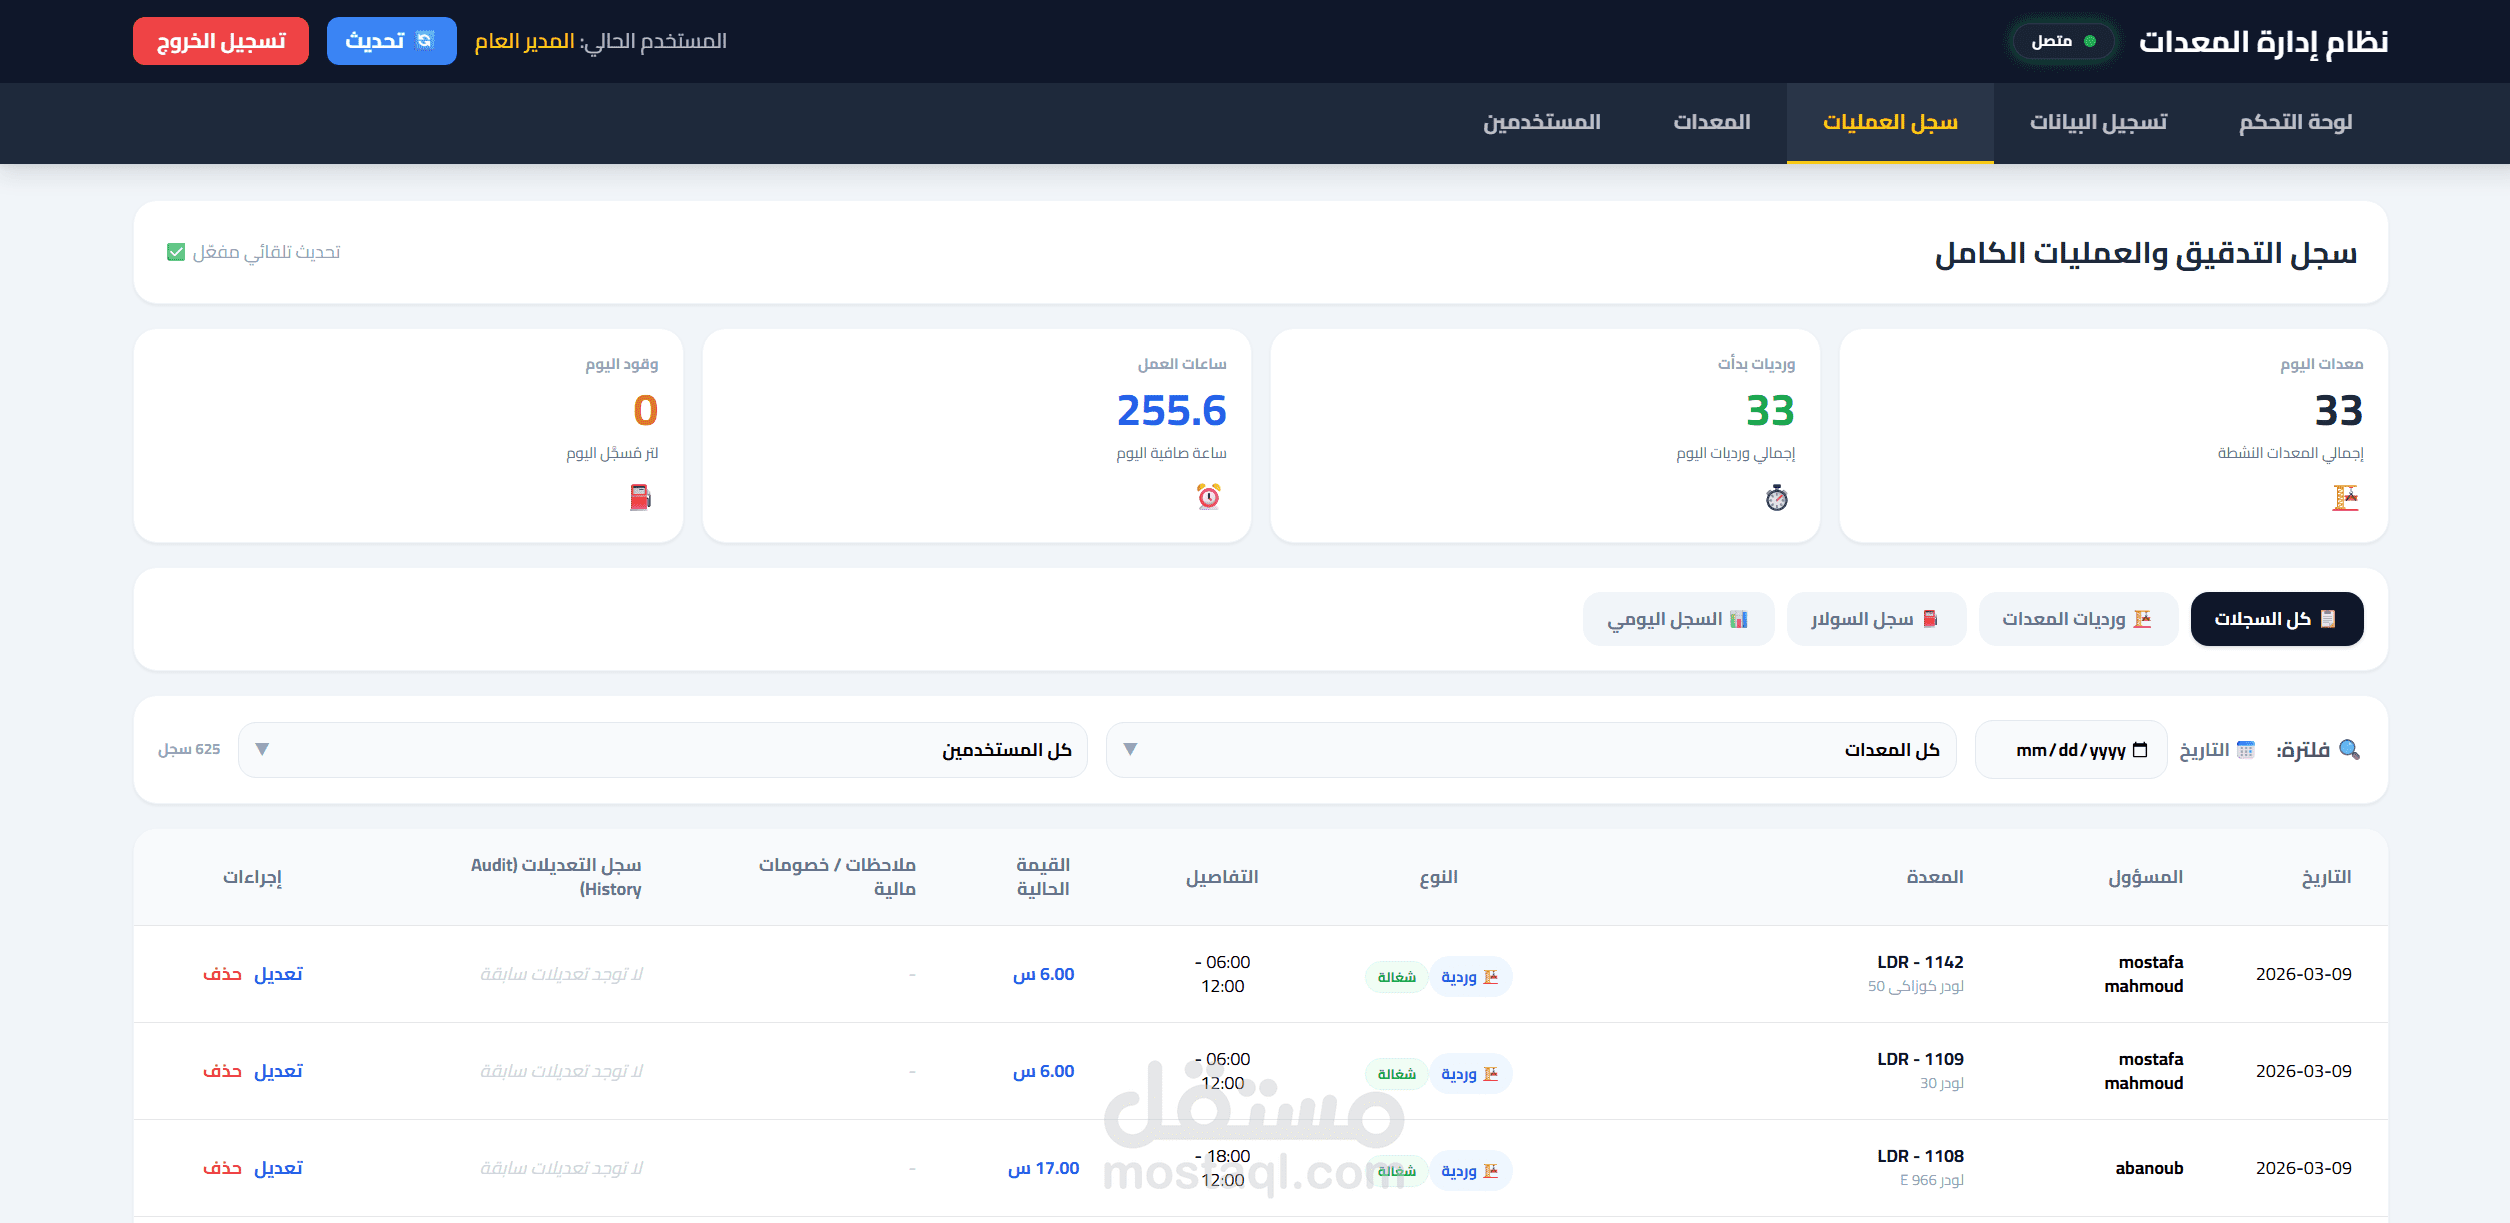Screen dimensions: 2510x1223
Task: Show the السجل اليومي daily log view
Action: pyautogui.click(x=1677, y=619)
